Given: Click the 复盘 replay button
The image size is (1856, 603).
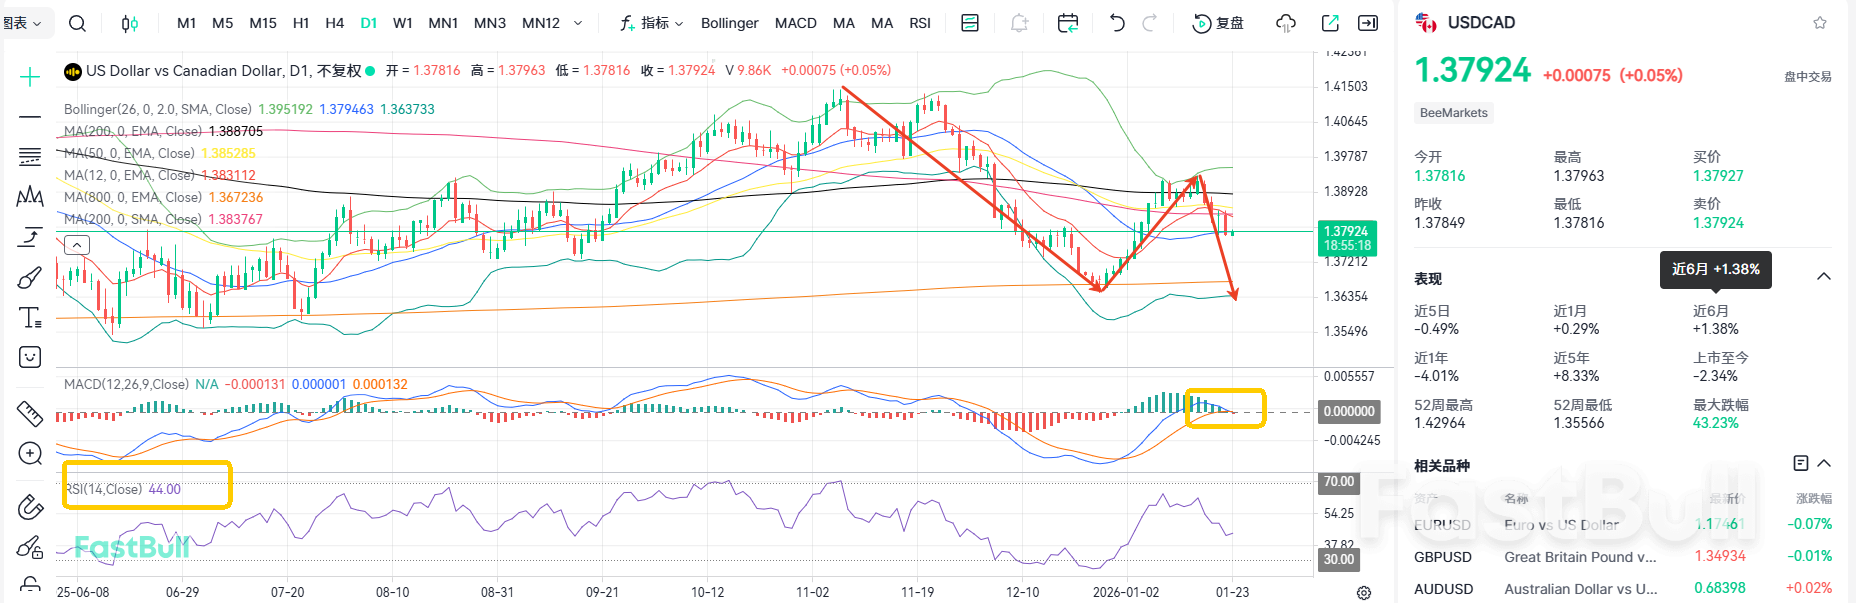Looking at the screenshot, I should [1218, 23].
